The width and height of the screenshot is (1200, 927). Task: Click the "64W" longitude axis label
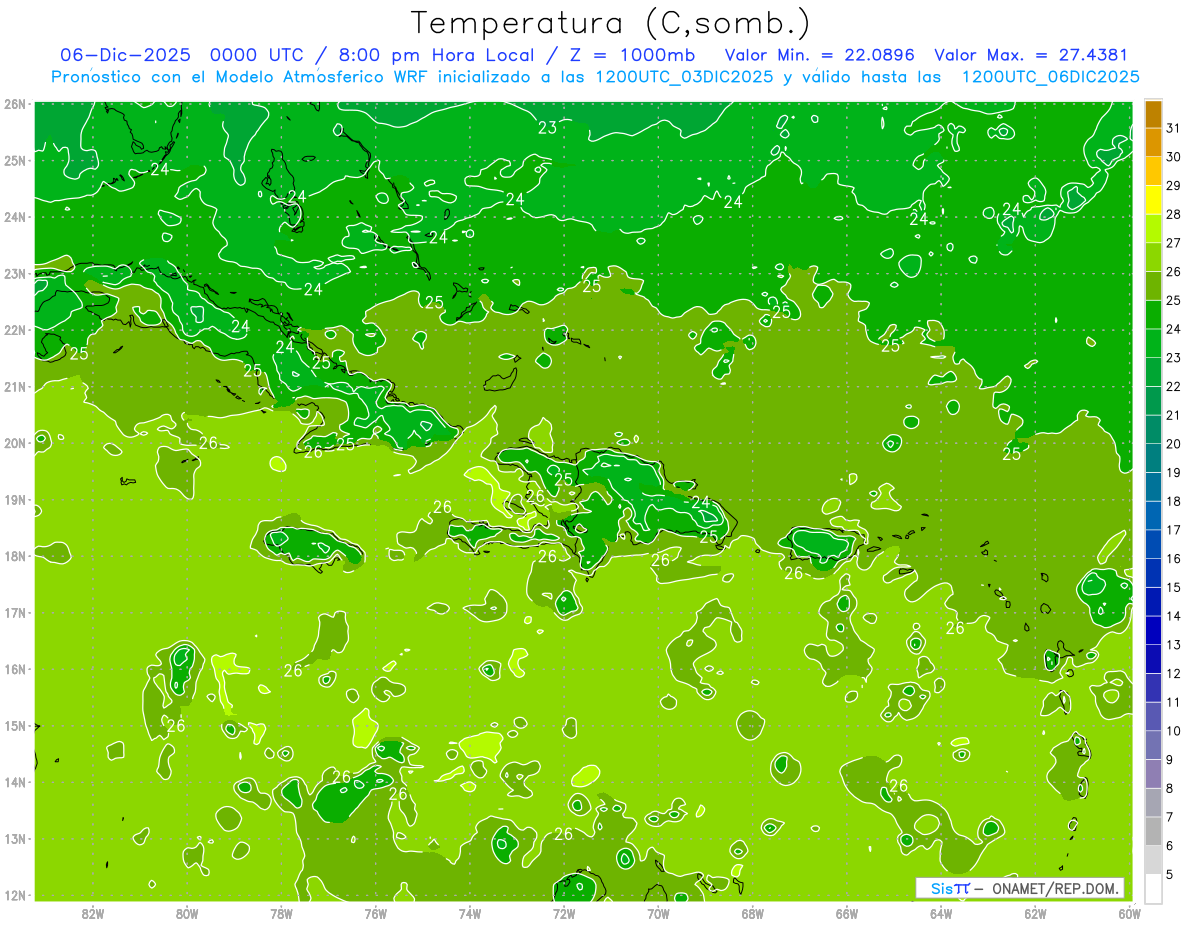point(941,912)
